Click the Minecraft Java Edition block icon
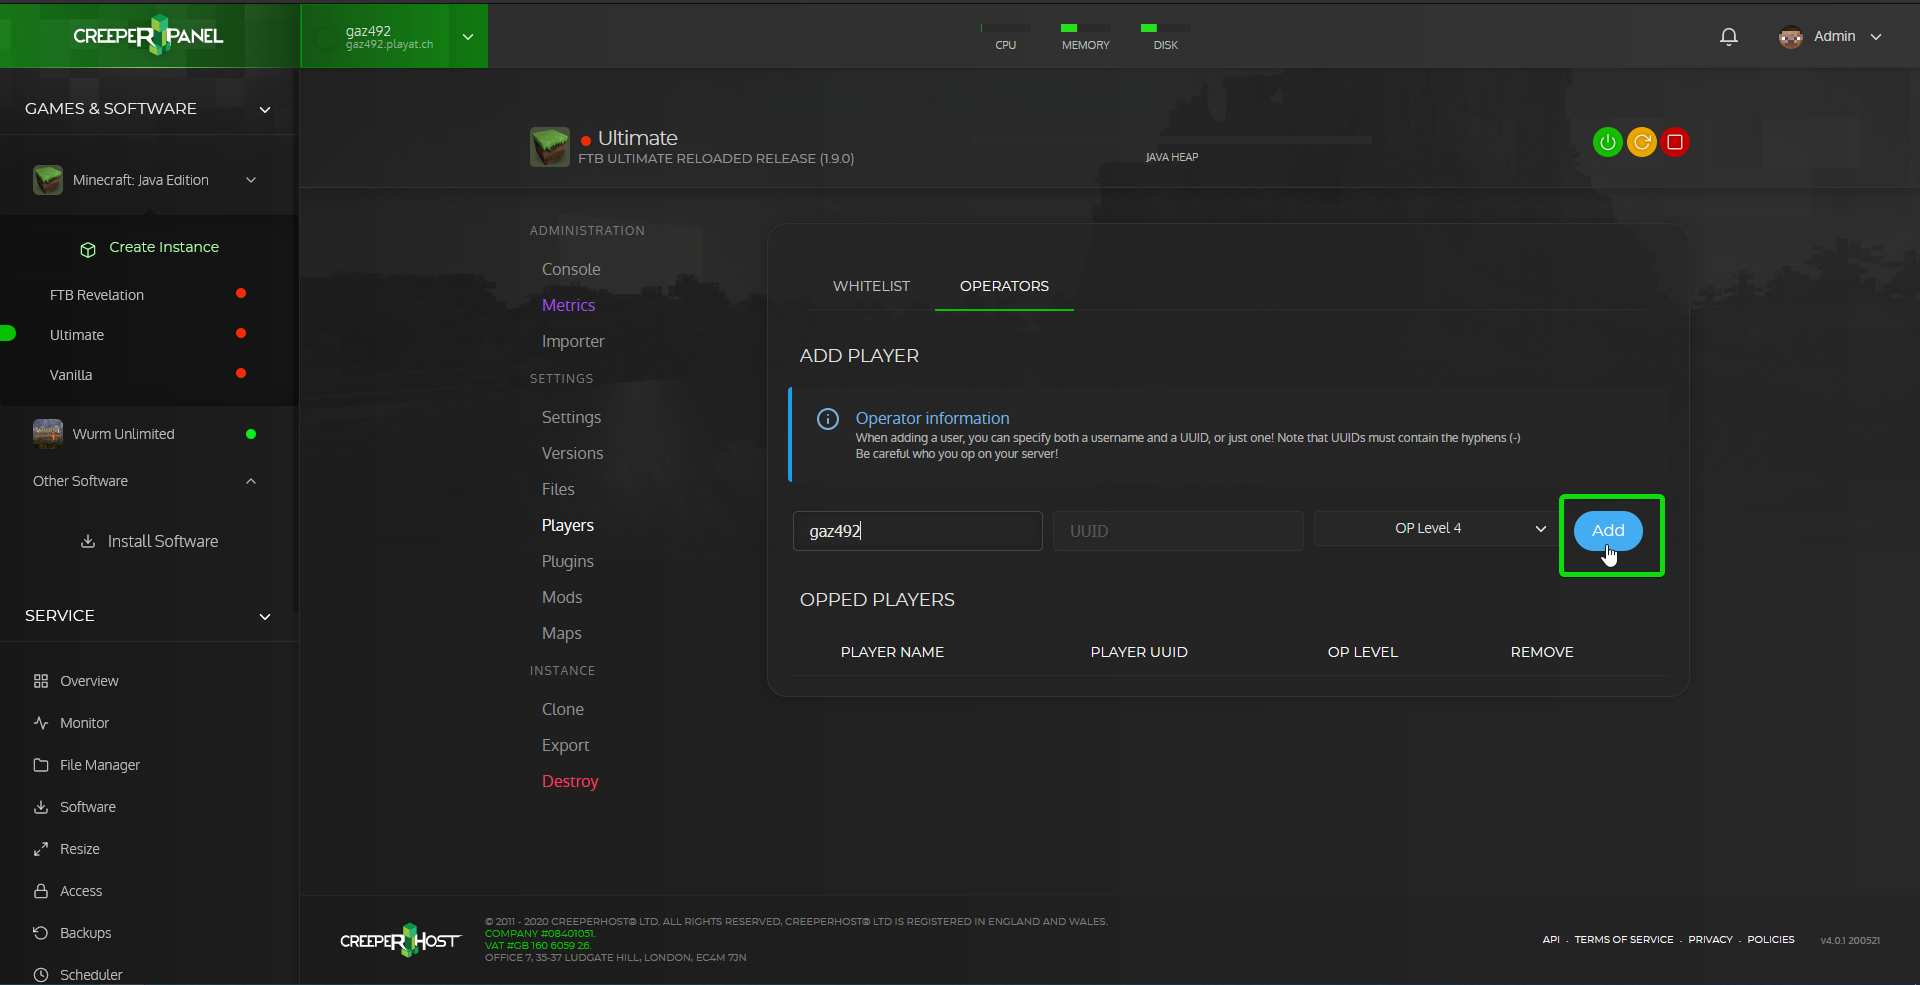1920x985 pixels. [47, 180]
